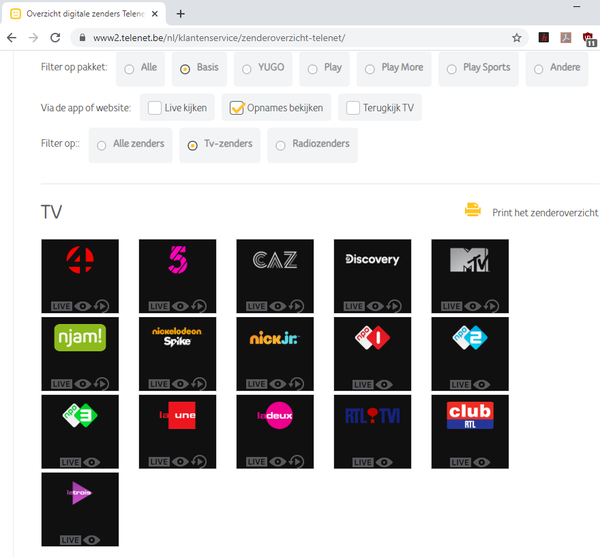Click the yellow printer icon
Screen dimensions: 600x558
473,210
